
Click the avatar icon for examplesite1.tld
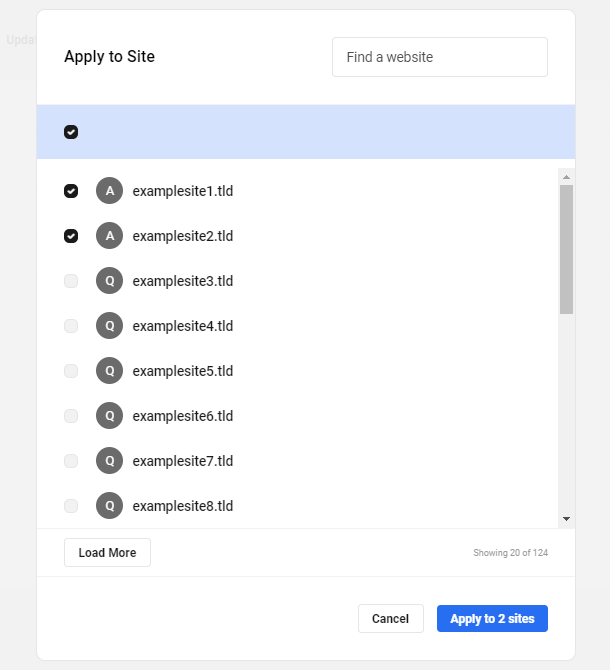pyautogui.click(x=109, y=191)
